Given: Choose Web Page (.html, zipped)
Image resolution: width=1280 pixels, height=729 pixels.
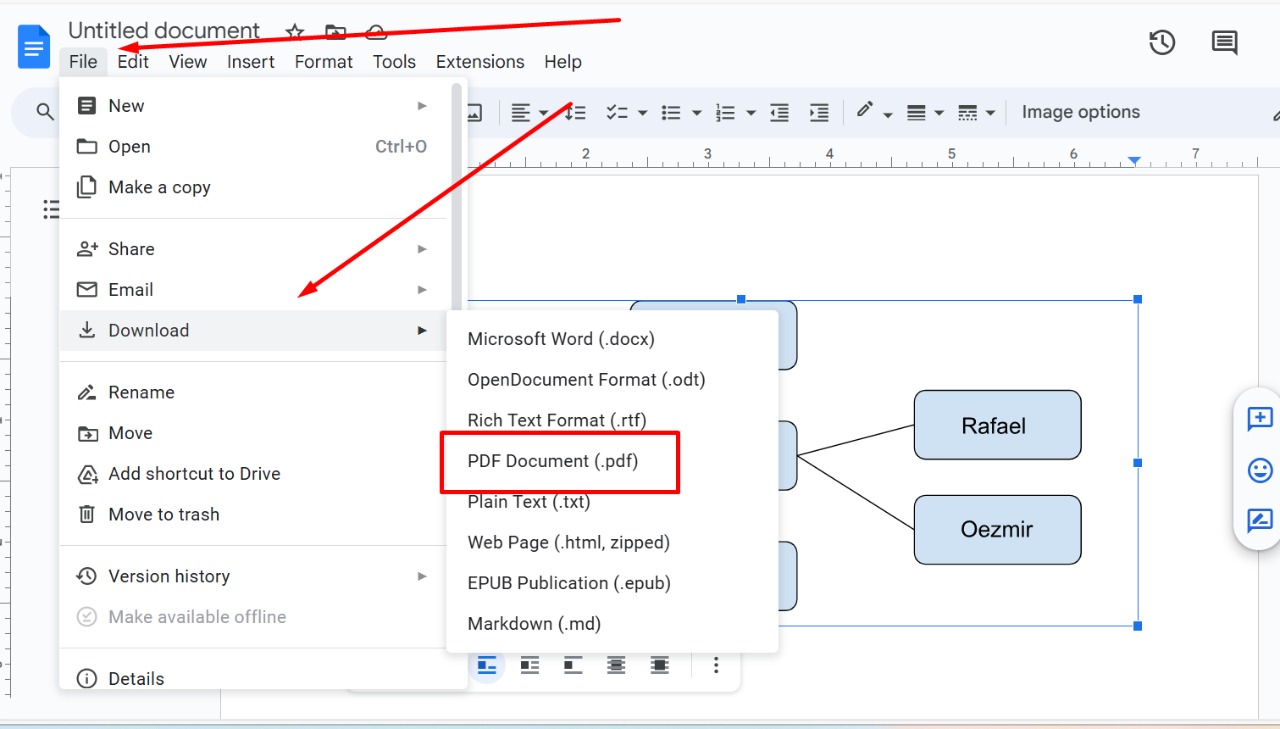Looking at the screenshot, I should (612, 542).
